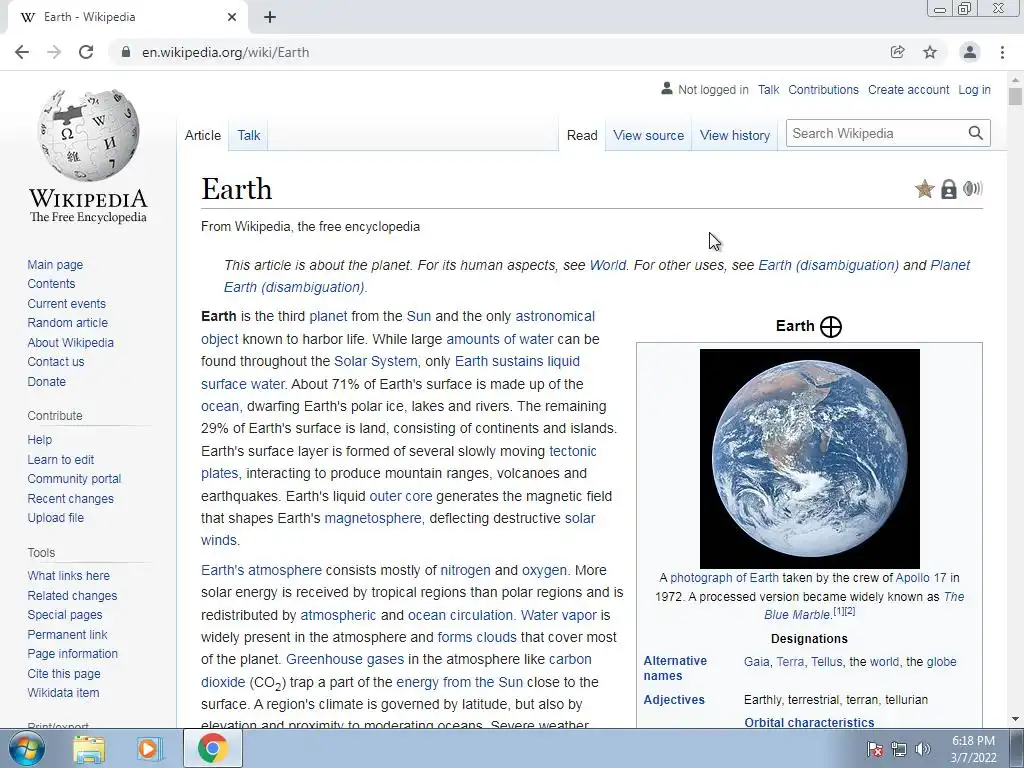
Task: Follow the tectonic link in the article
Action: (573, 451)
